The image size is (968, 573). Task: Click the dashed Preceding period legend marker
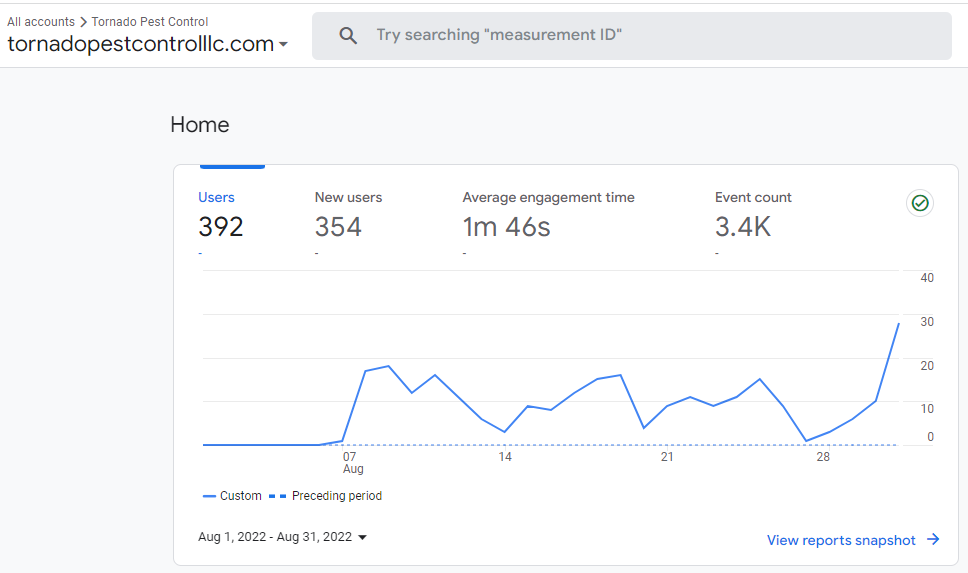pos(277,496)
